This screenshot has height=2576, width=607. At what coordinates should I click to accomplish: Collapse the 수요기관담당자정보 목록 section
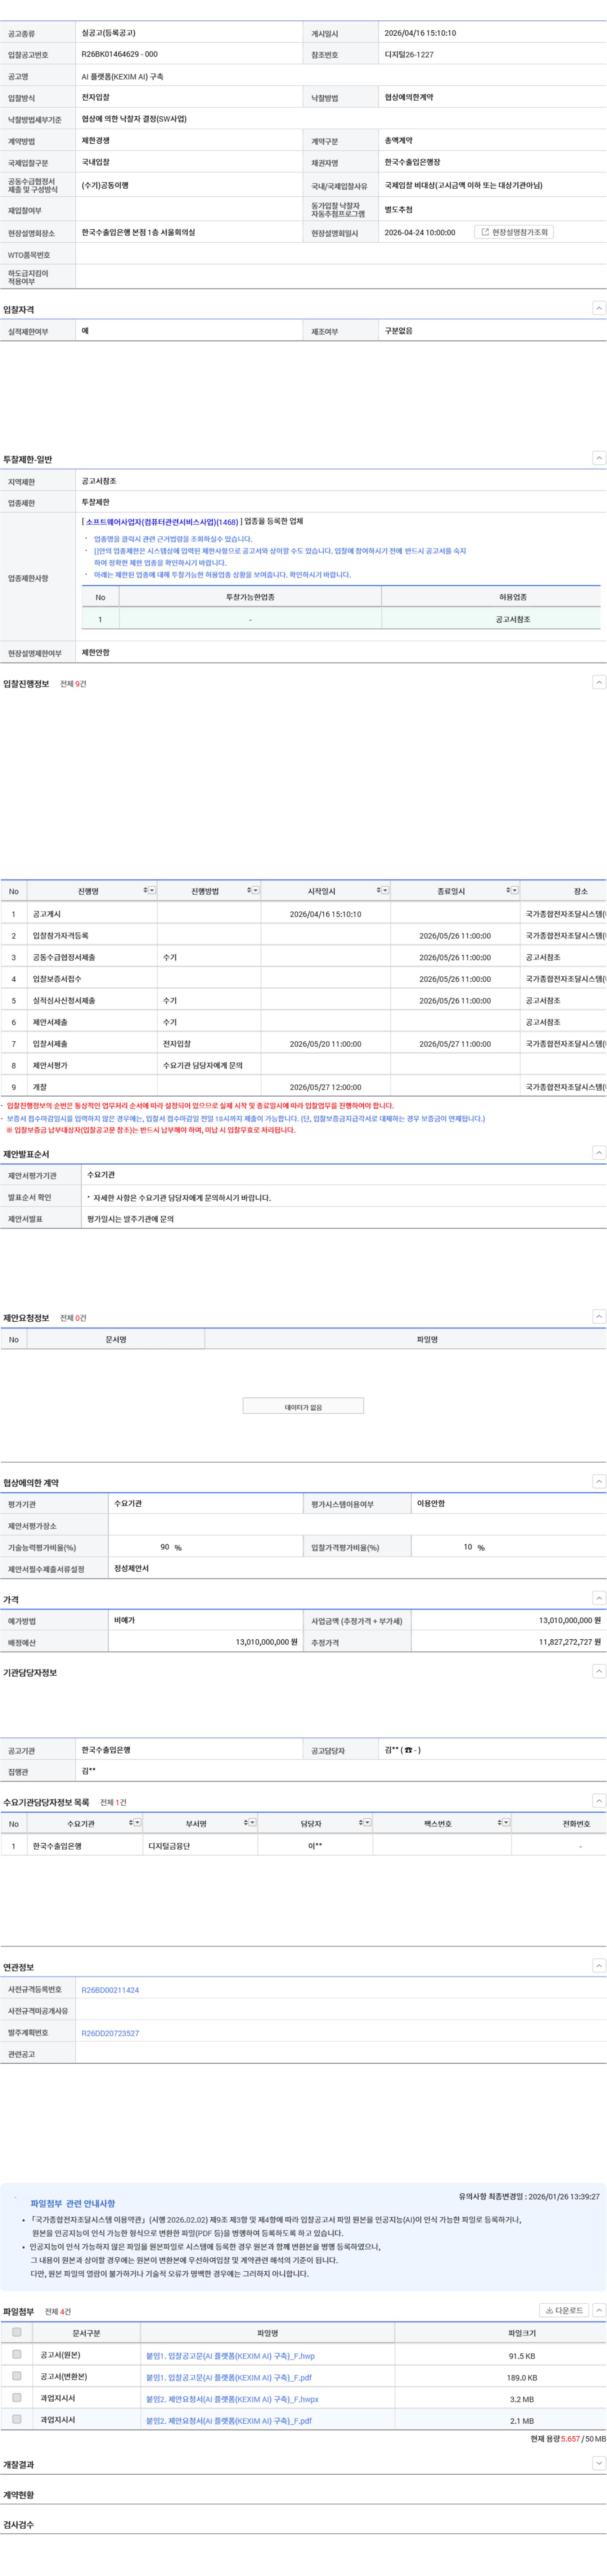(599, 1801)
